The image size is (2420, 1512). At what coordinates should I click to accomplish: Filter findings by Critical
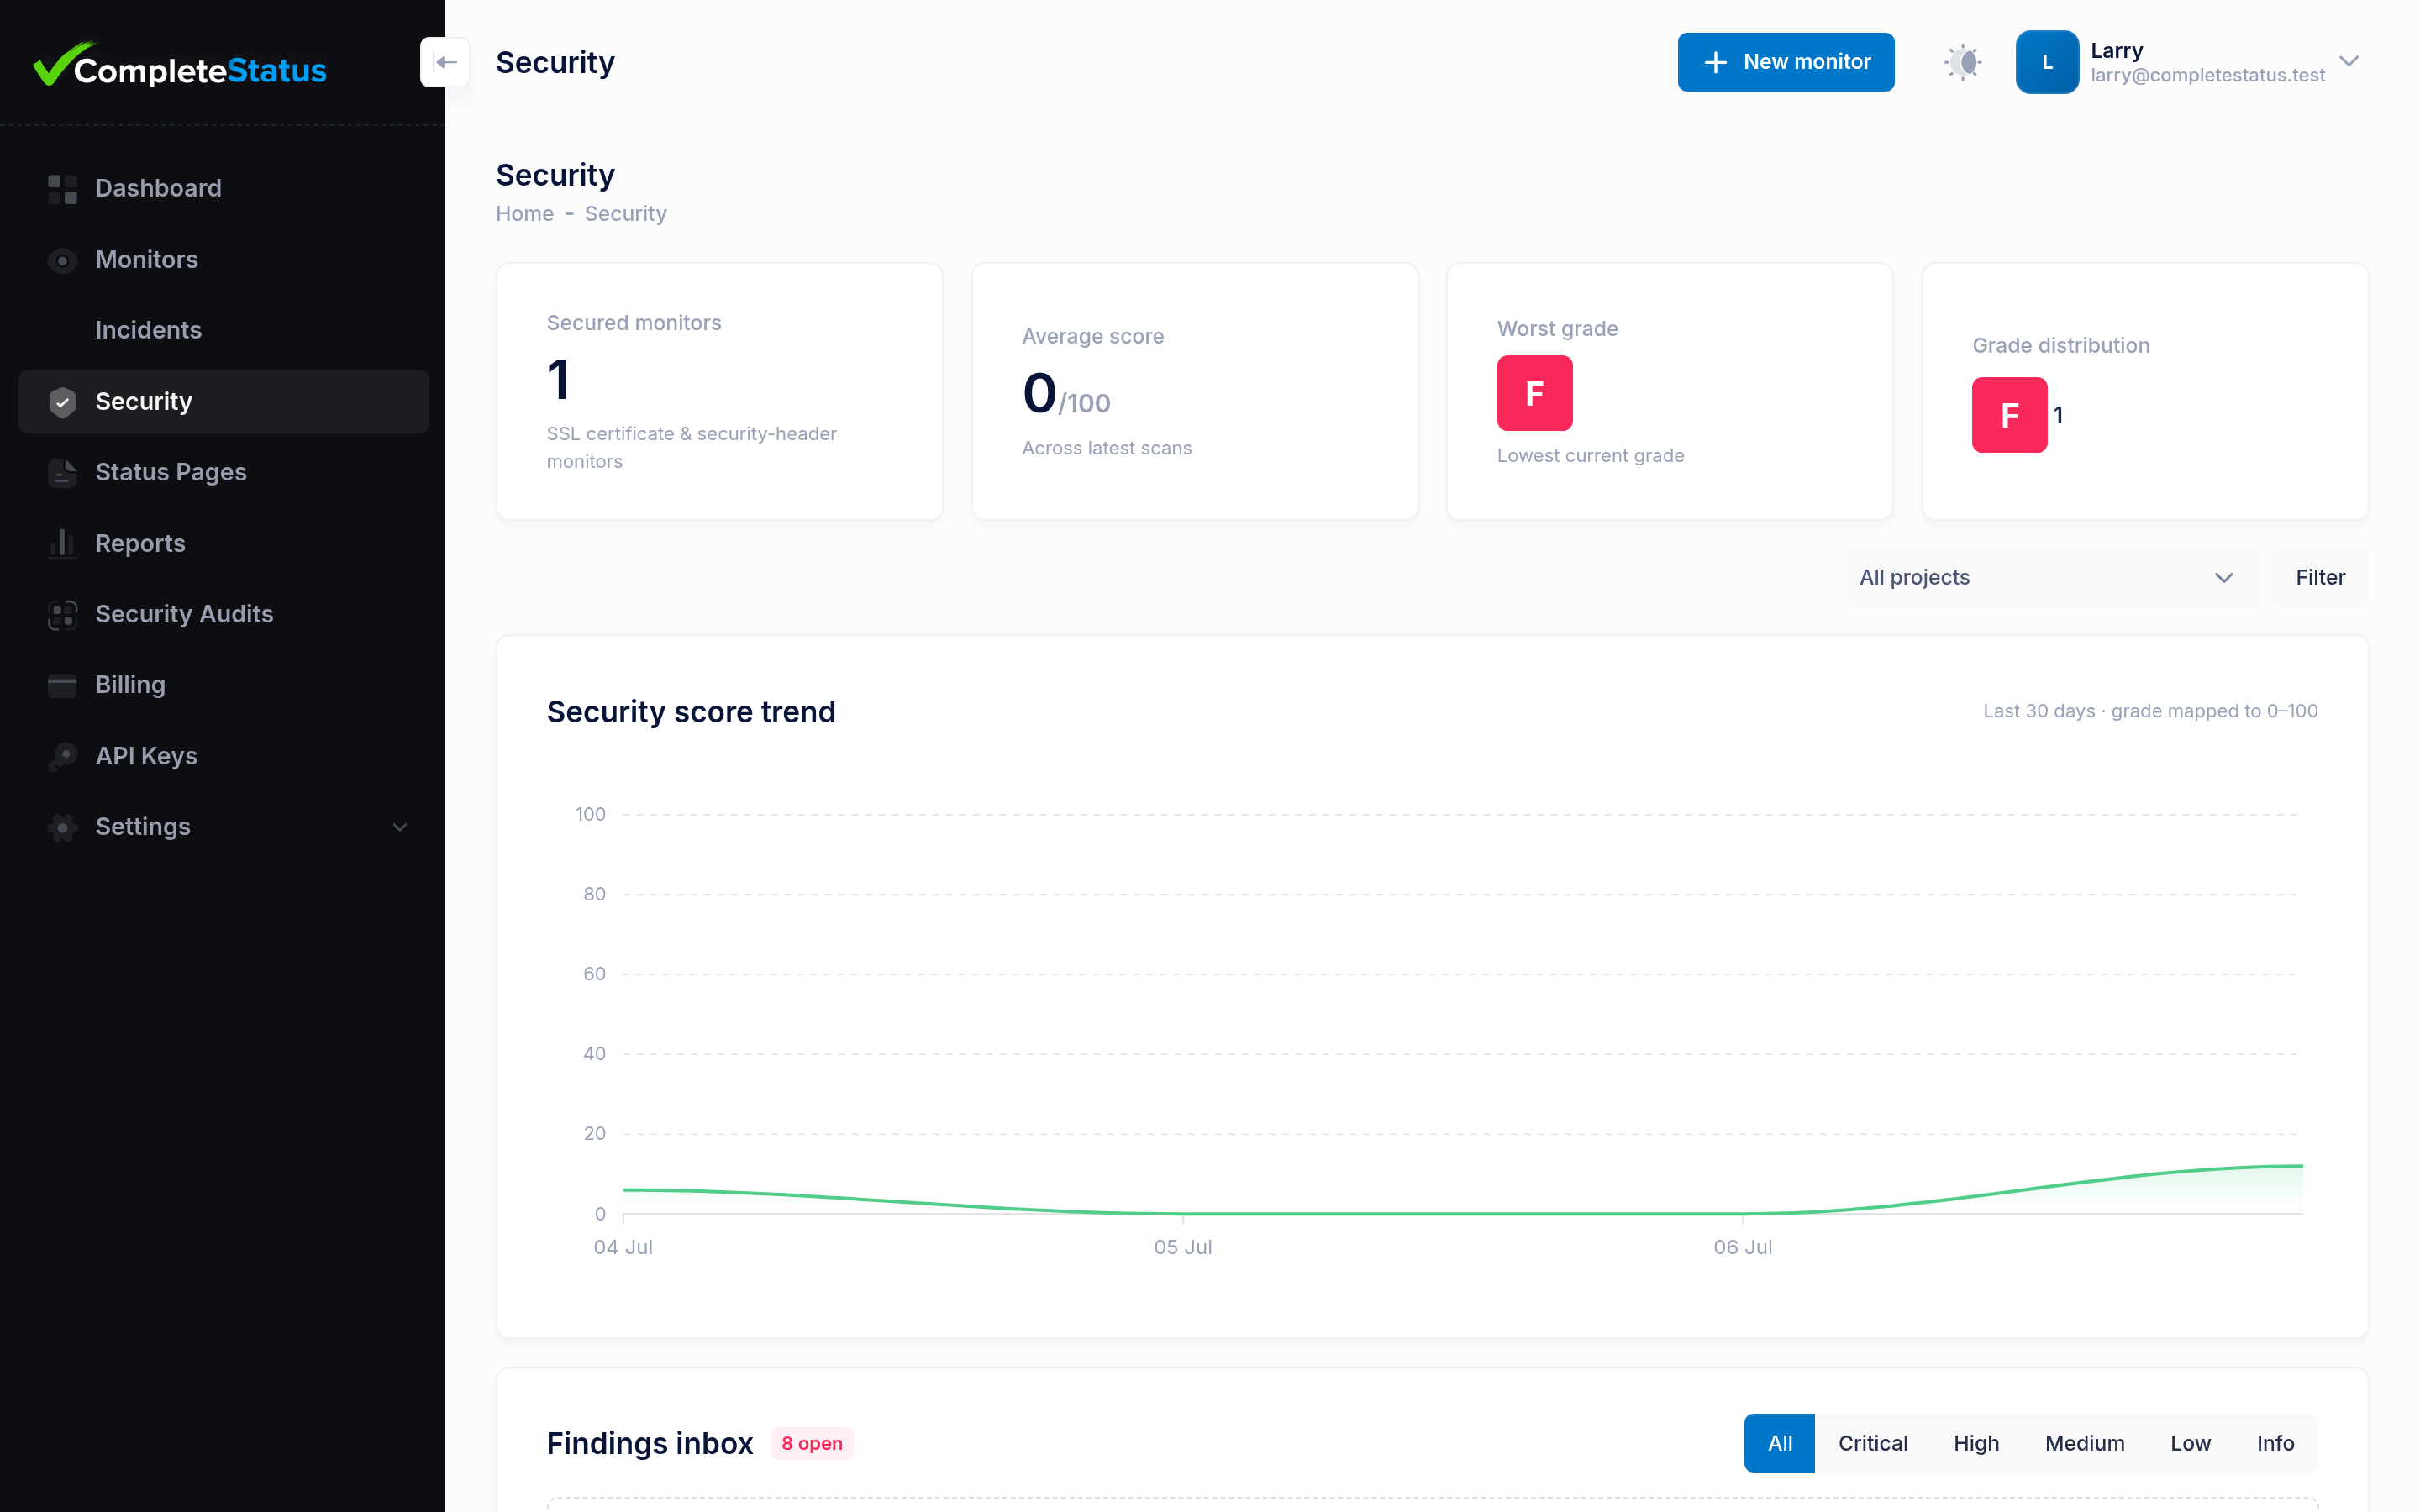click(1872, 1443)
